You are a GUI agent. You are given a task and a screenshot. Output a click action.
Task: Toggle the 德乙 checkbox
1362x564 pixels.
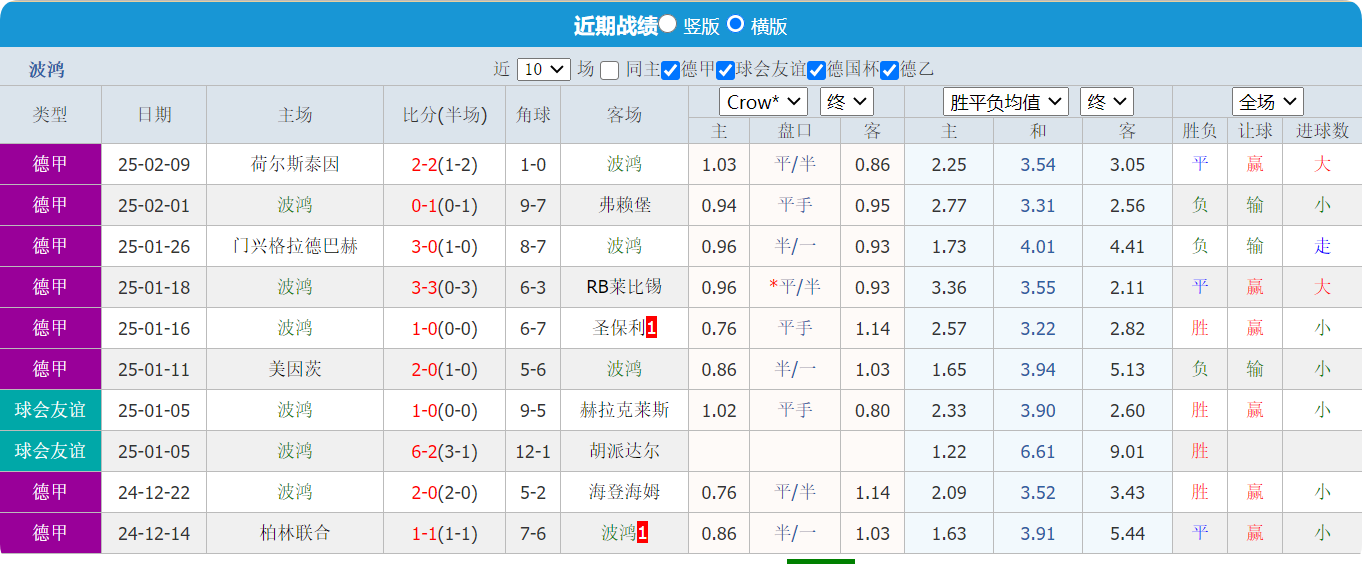(x=890, y=70)
